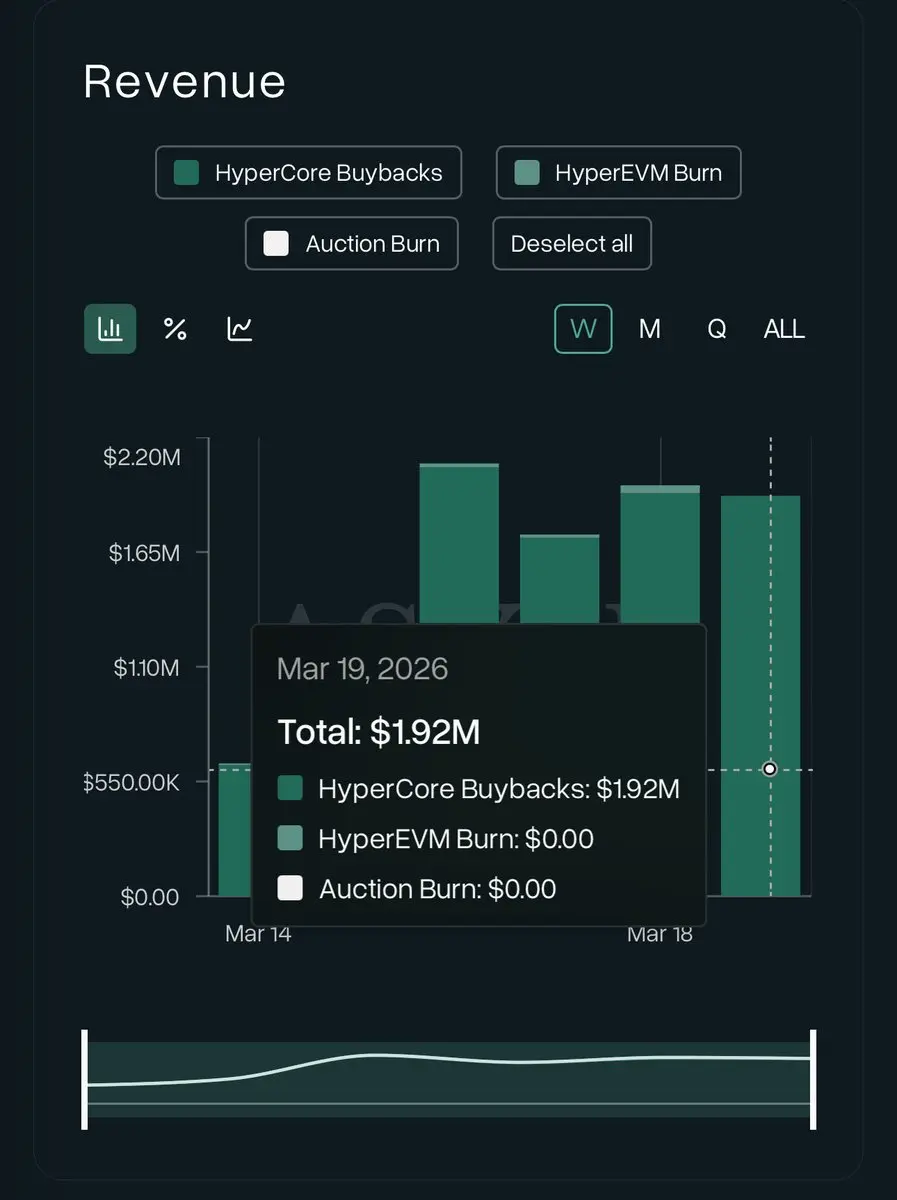Image resolution: width=897 pixels, height=1200 pixels.
Task: Click the tallest bar near $2.20M
Action: tap(459, 544)
